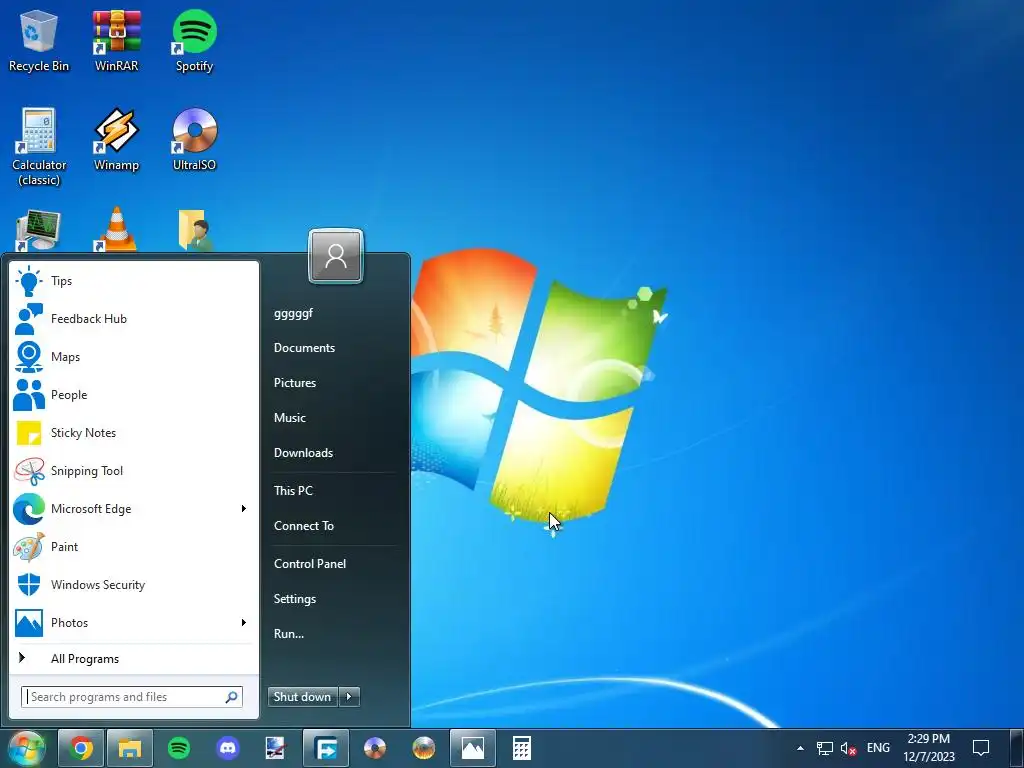This screenshot has height=768, width=1024.
Task: Select the Spotify shortcut on the desktop
Action: click(194, 40)
